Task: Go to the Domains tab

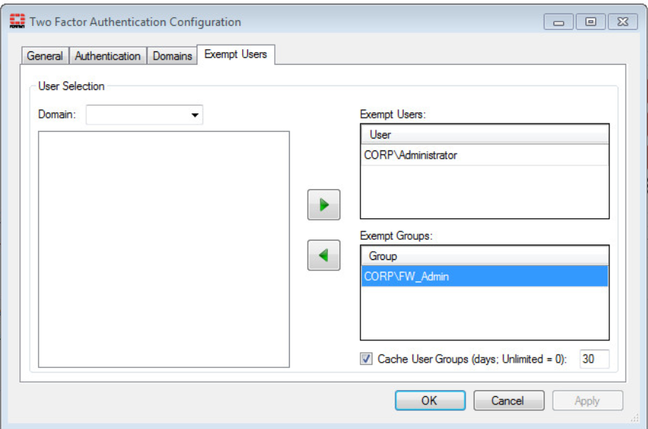Action: pos(172,56)
